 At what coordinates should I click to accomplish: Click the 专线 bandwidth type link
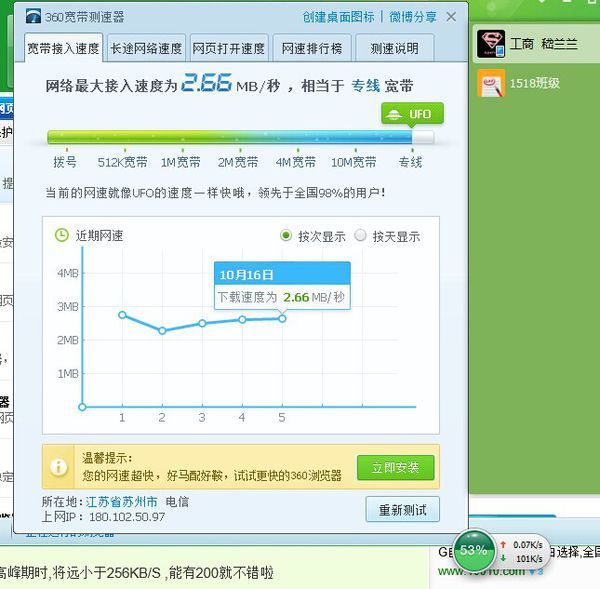(x=365, y=86)
